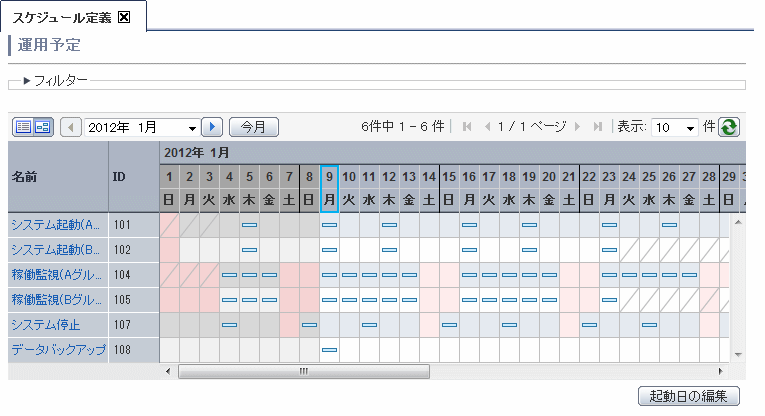Screen dimensions: 765x416
Task: Click the 起動日の編集 button
Action: pos(688,396)
